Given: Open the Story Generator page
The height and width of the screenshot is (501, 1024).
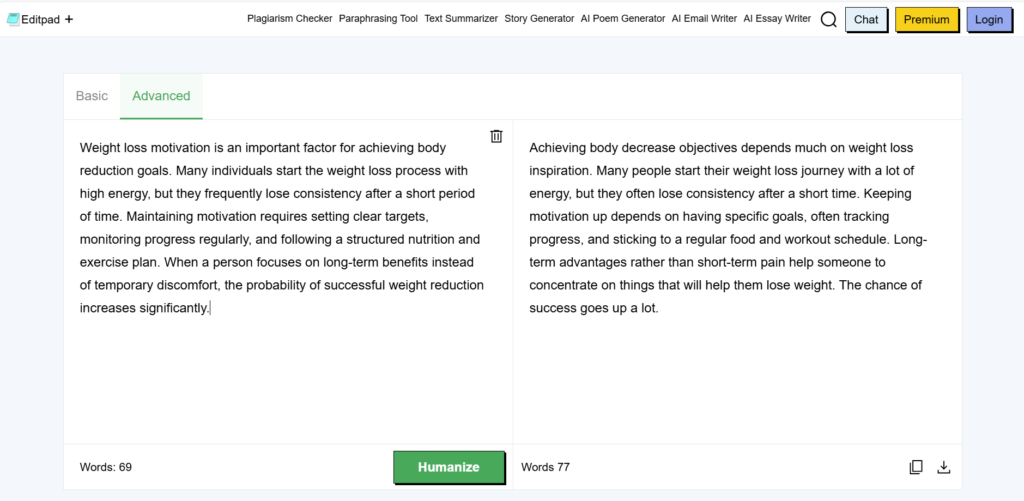Looking at the screenshot, I should pyautogui.click(x=539, y=19).
